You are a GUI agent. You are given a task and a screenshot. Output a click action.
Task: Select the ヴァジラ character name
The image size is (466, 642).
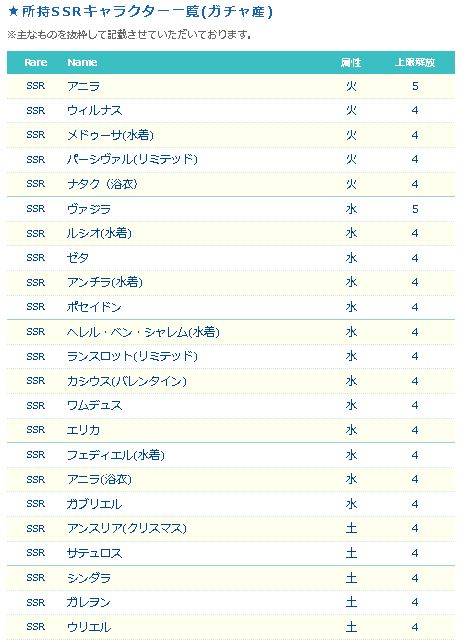tap(89, 209)
